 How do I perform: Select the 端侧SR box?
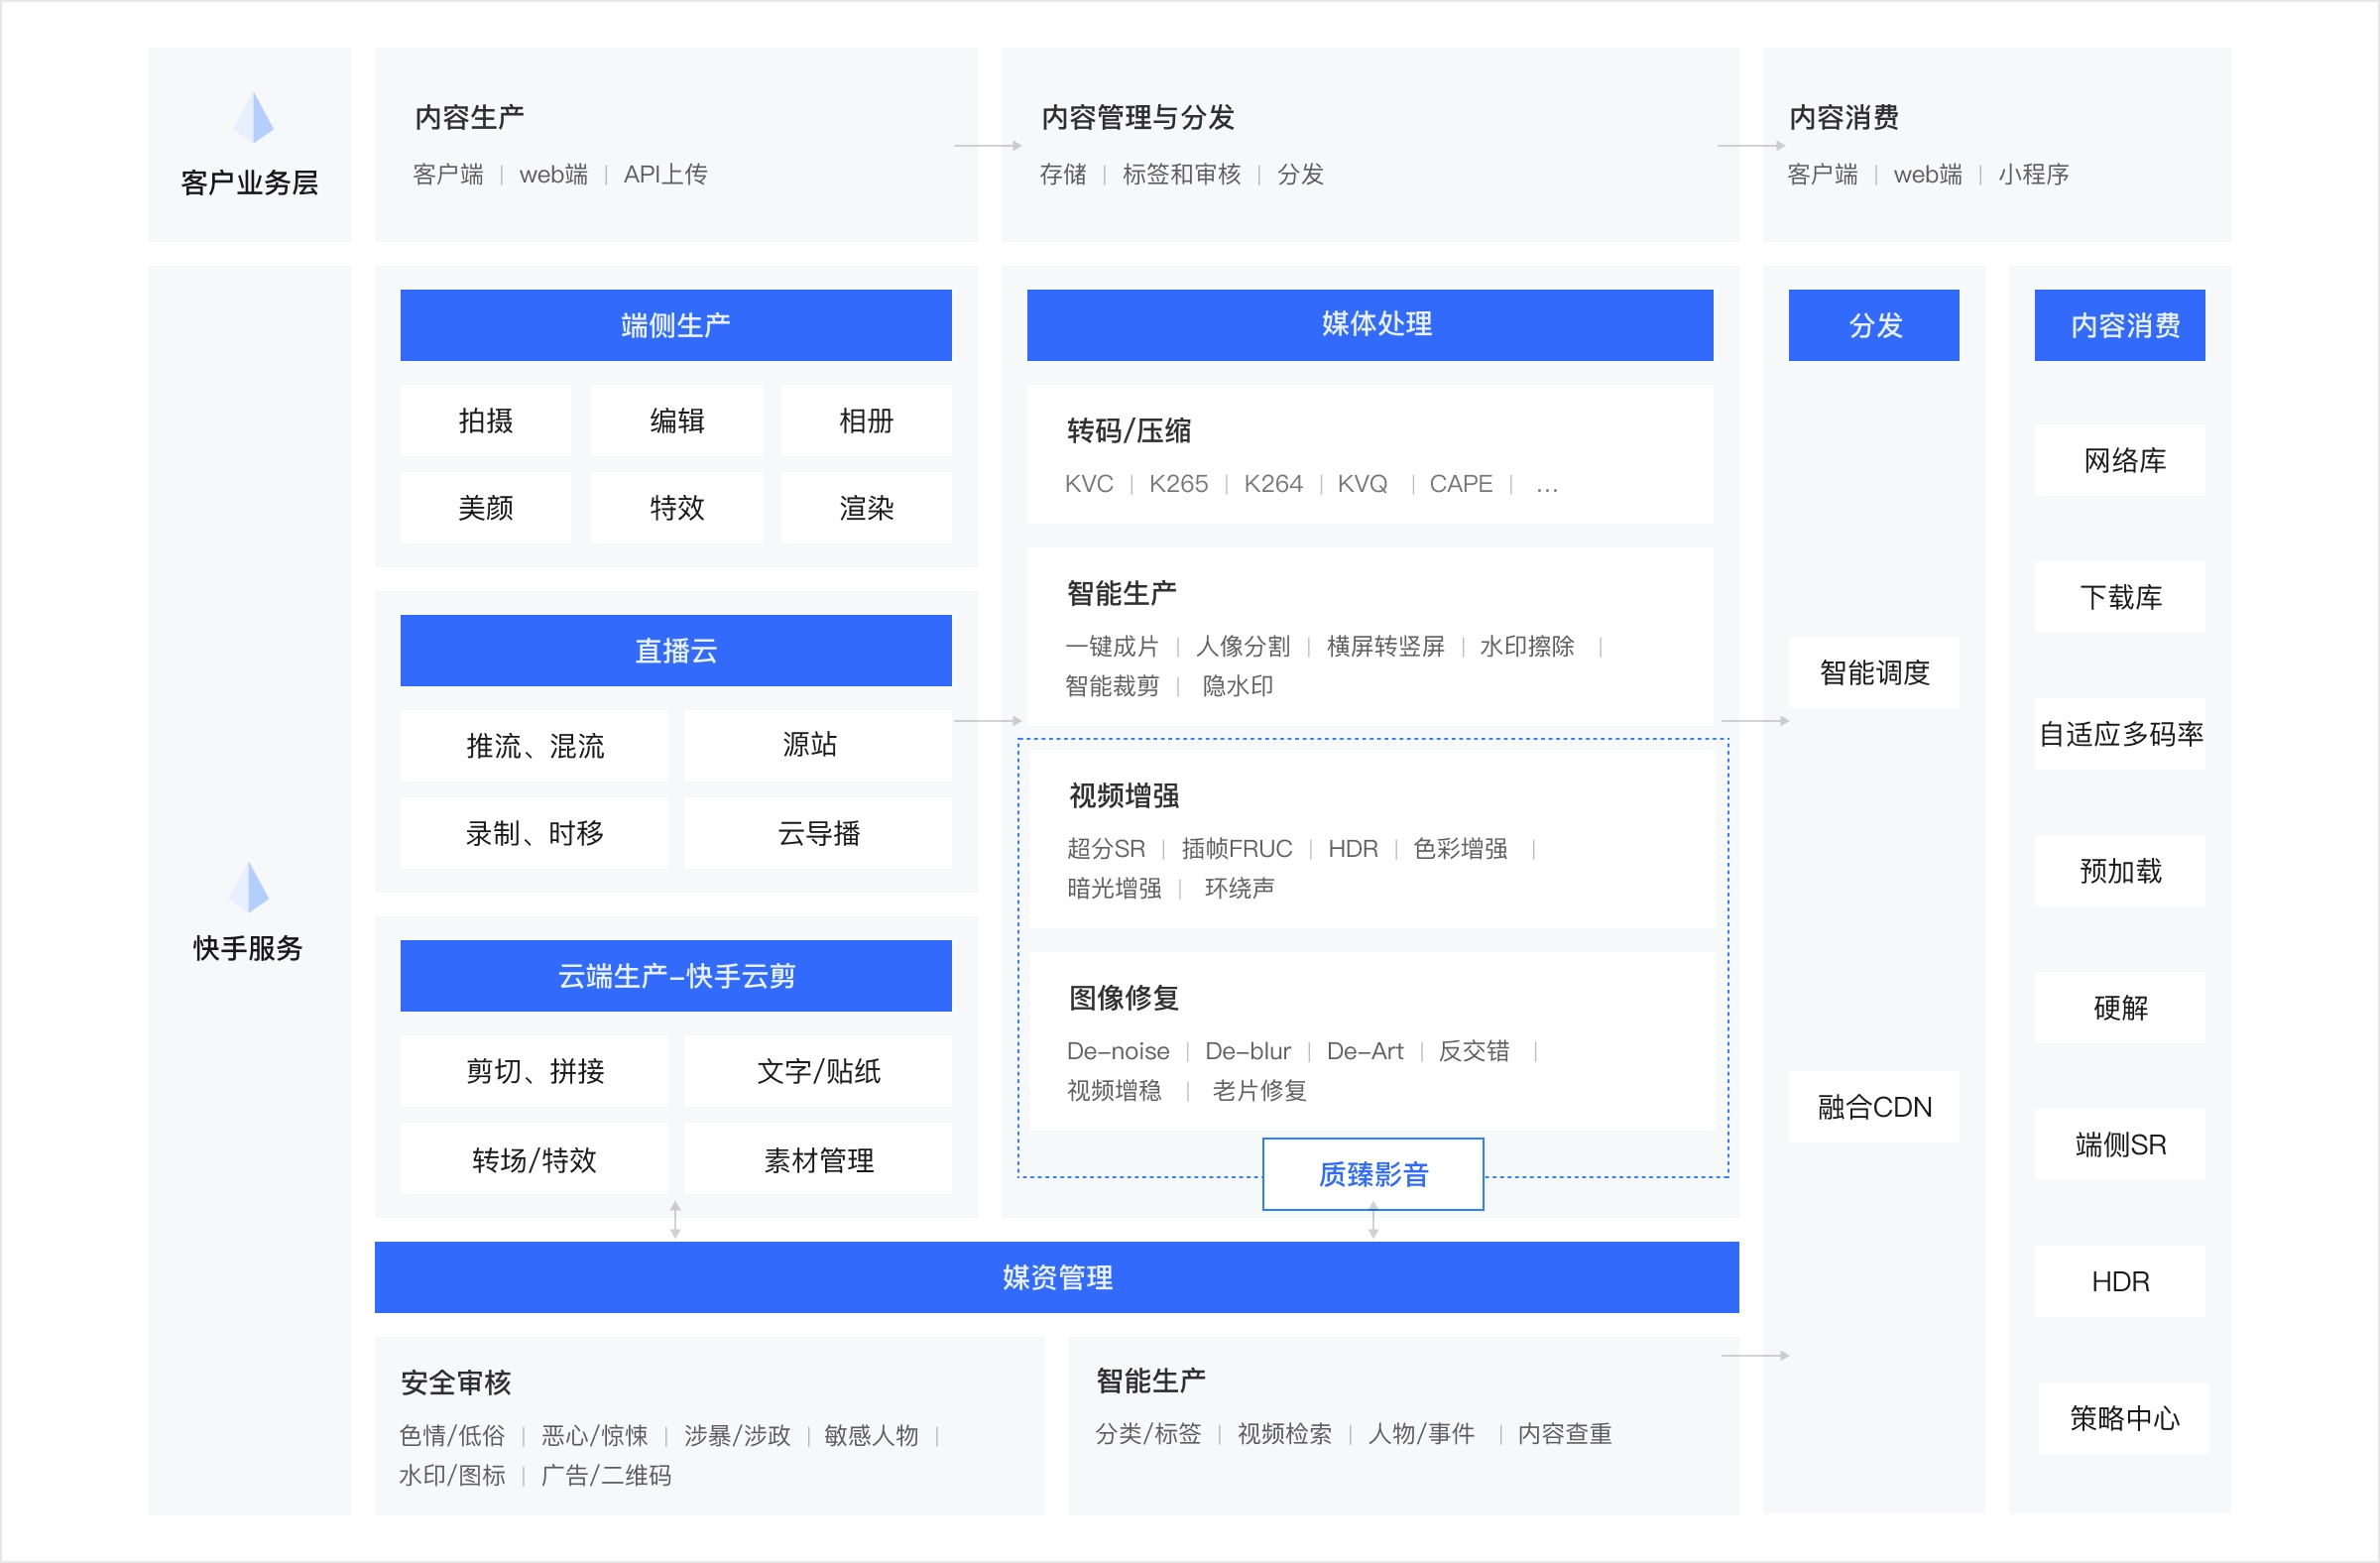pos(2120,1145)
